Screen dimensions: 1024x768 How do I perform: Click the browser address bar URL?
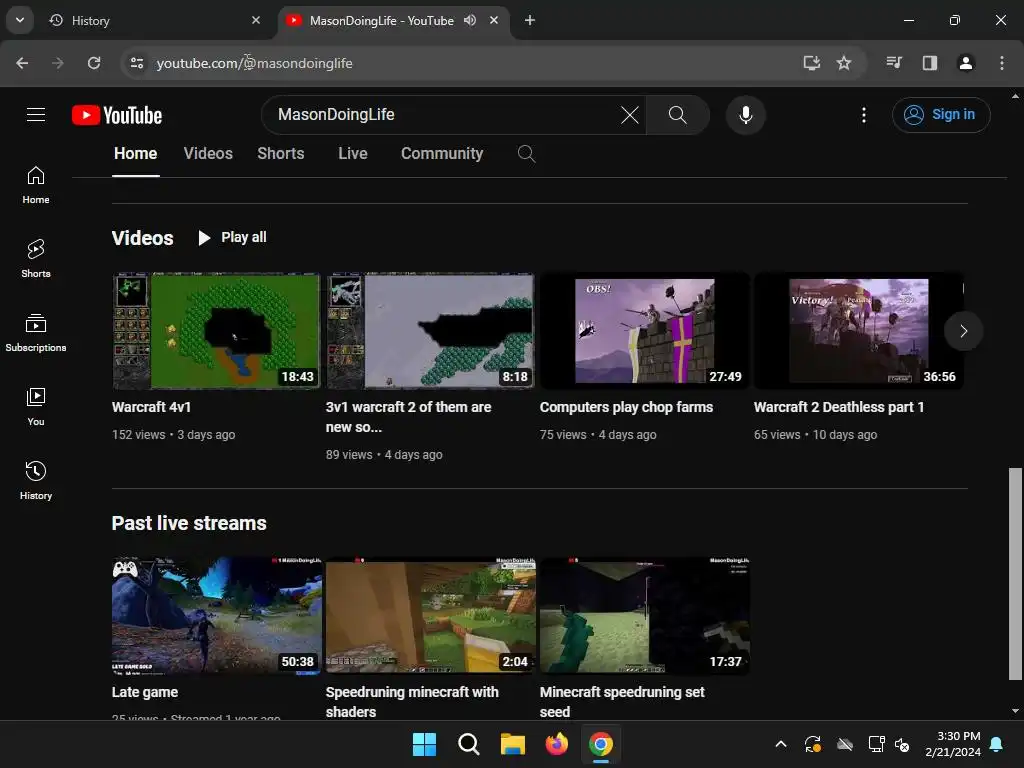point(255,63)
